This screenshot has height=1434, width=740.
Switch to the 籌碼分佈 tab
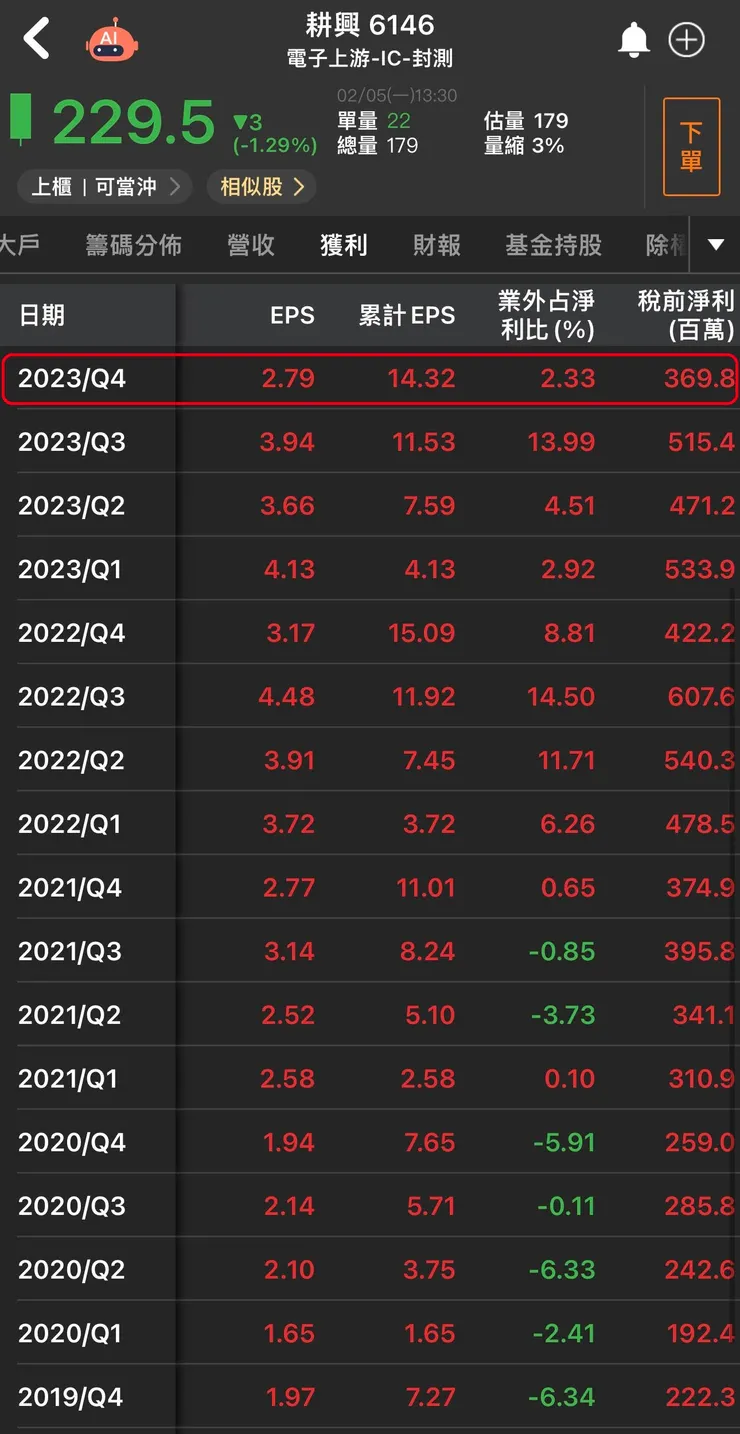[x=134, y=245]
